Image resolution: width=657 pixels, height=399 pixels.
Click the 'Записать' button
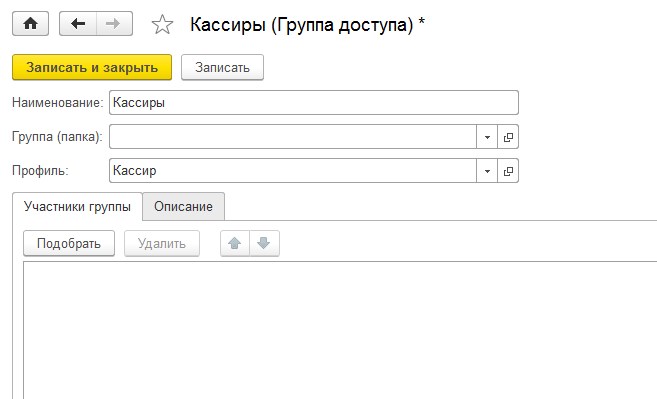coord(222,67)
